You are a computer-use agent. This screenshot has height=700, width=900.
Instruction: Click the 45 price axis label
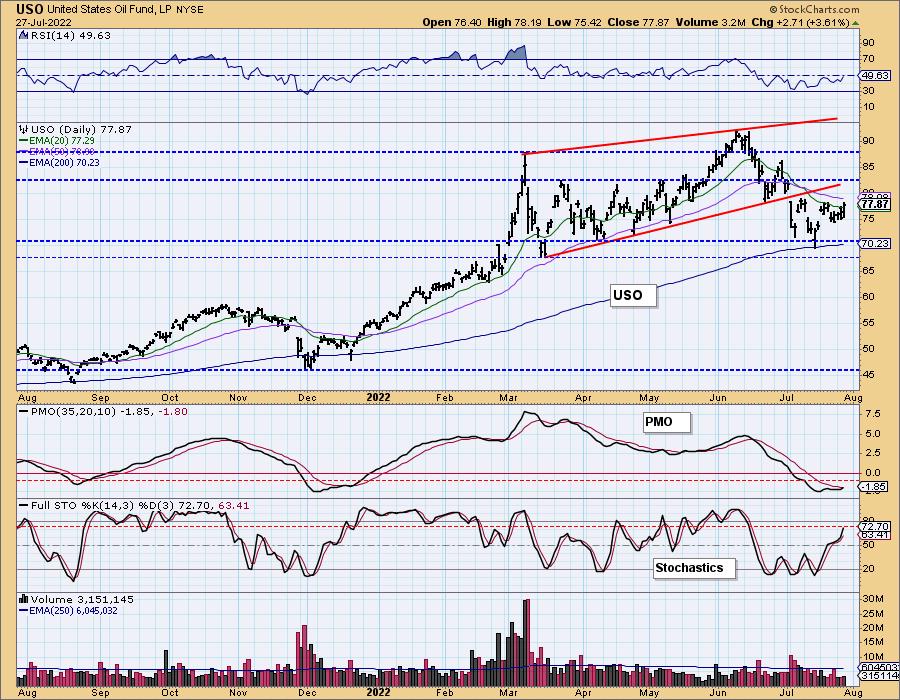point(868,375)
